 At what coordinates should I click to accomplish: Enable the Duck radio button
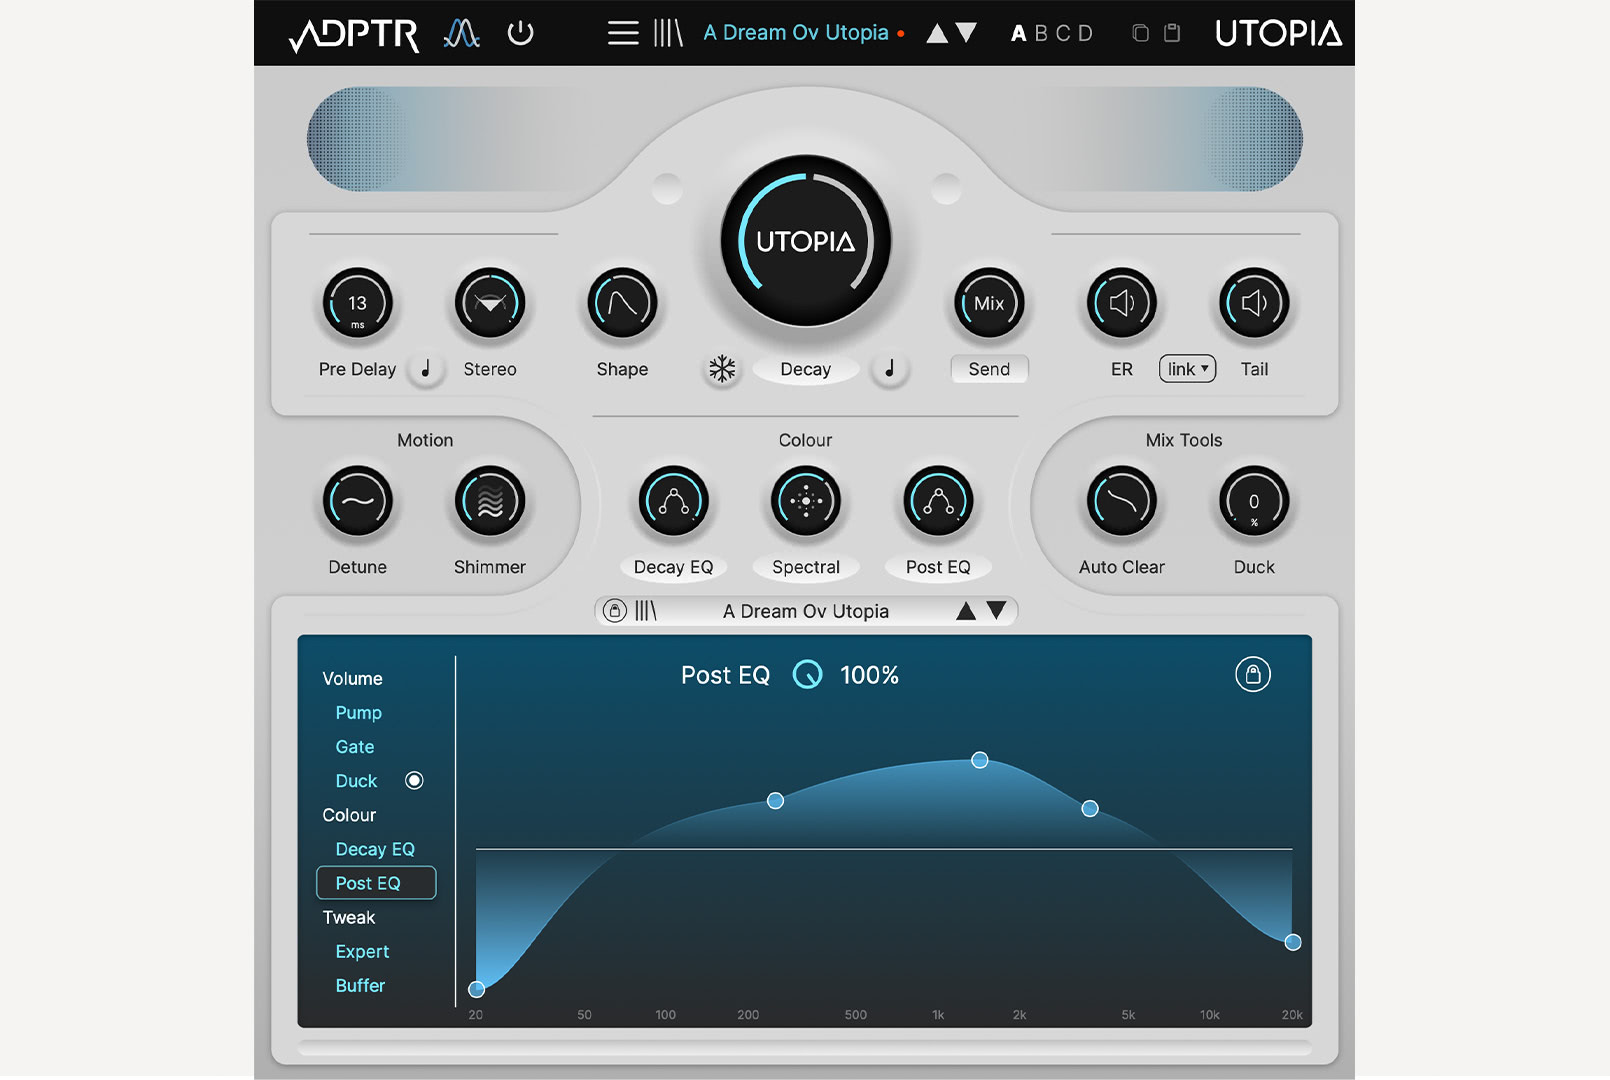click(x=414, y=781)
